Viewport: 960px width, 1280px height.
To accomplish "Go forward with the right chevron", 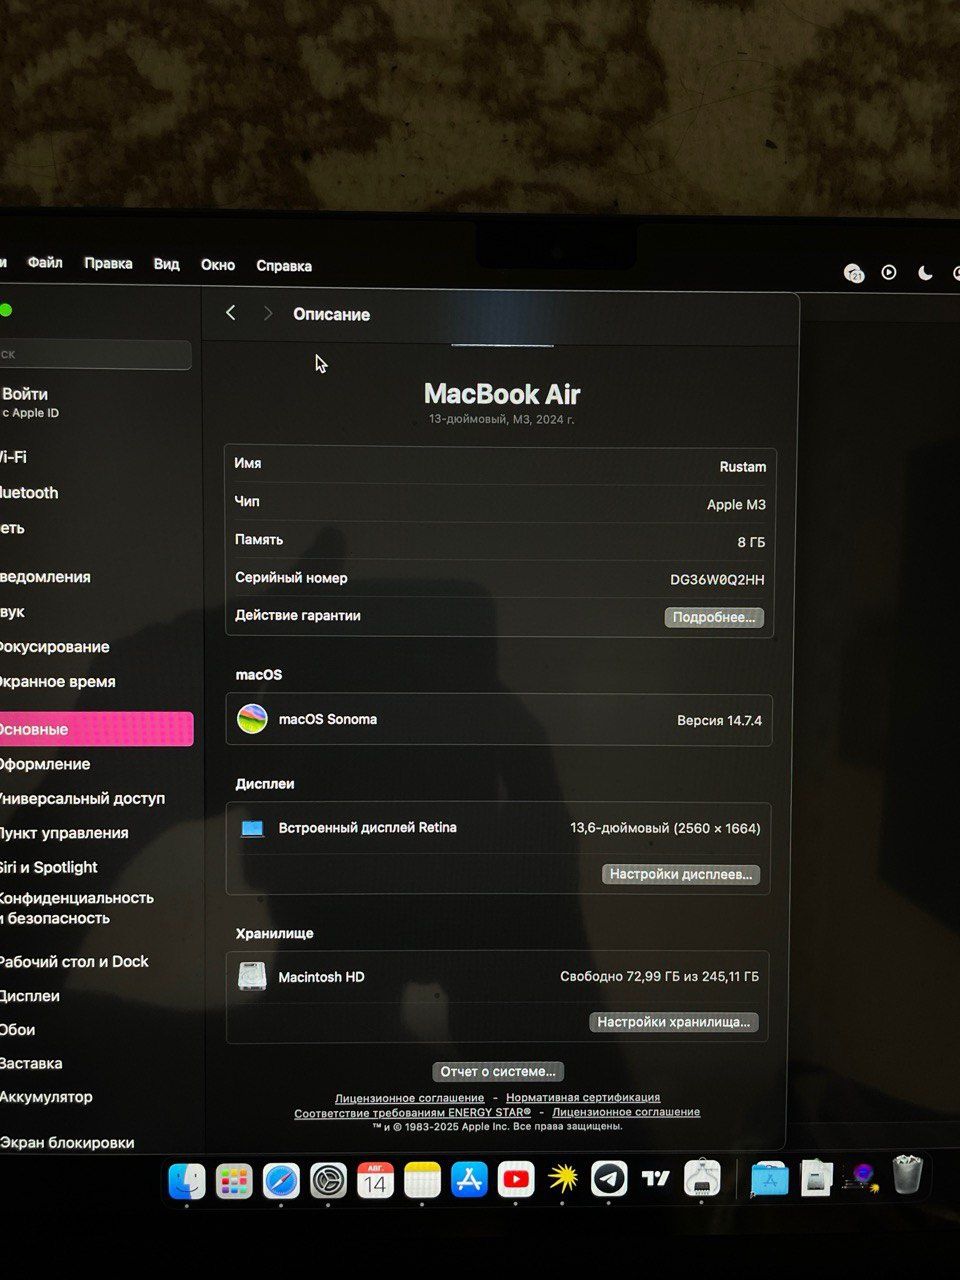I will click(x=267, y=313).
